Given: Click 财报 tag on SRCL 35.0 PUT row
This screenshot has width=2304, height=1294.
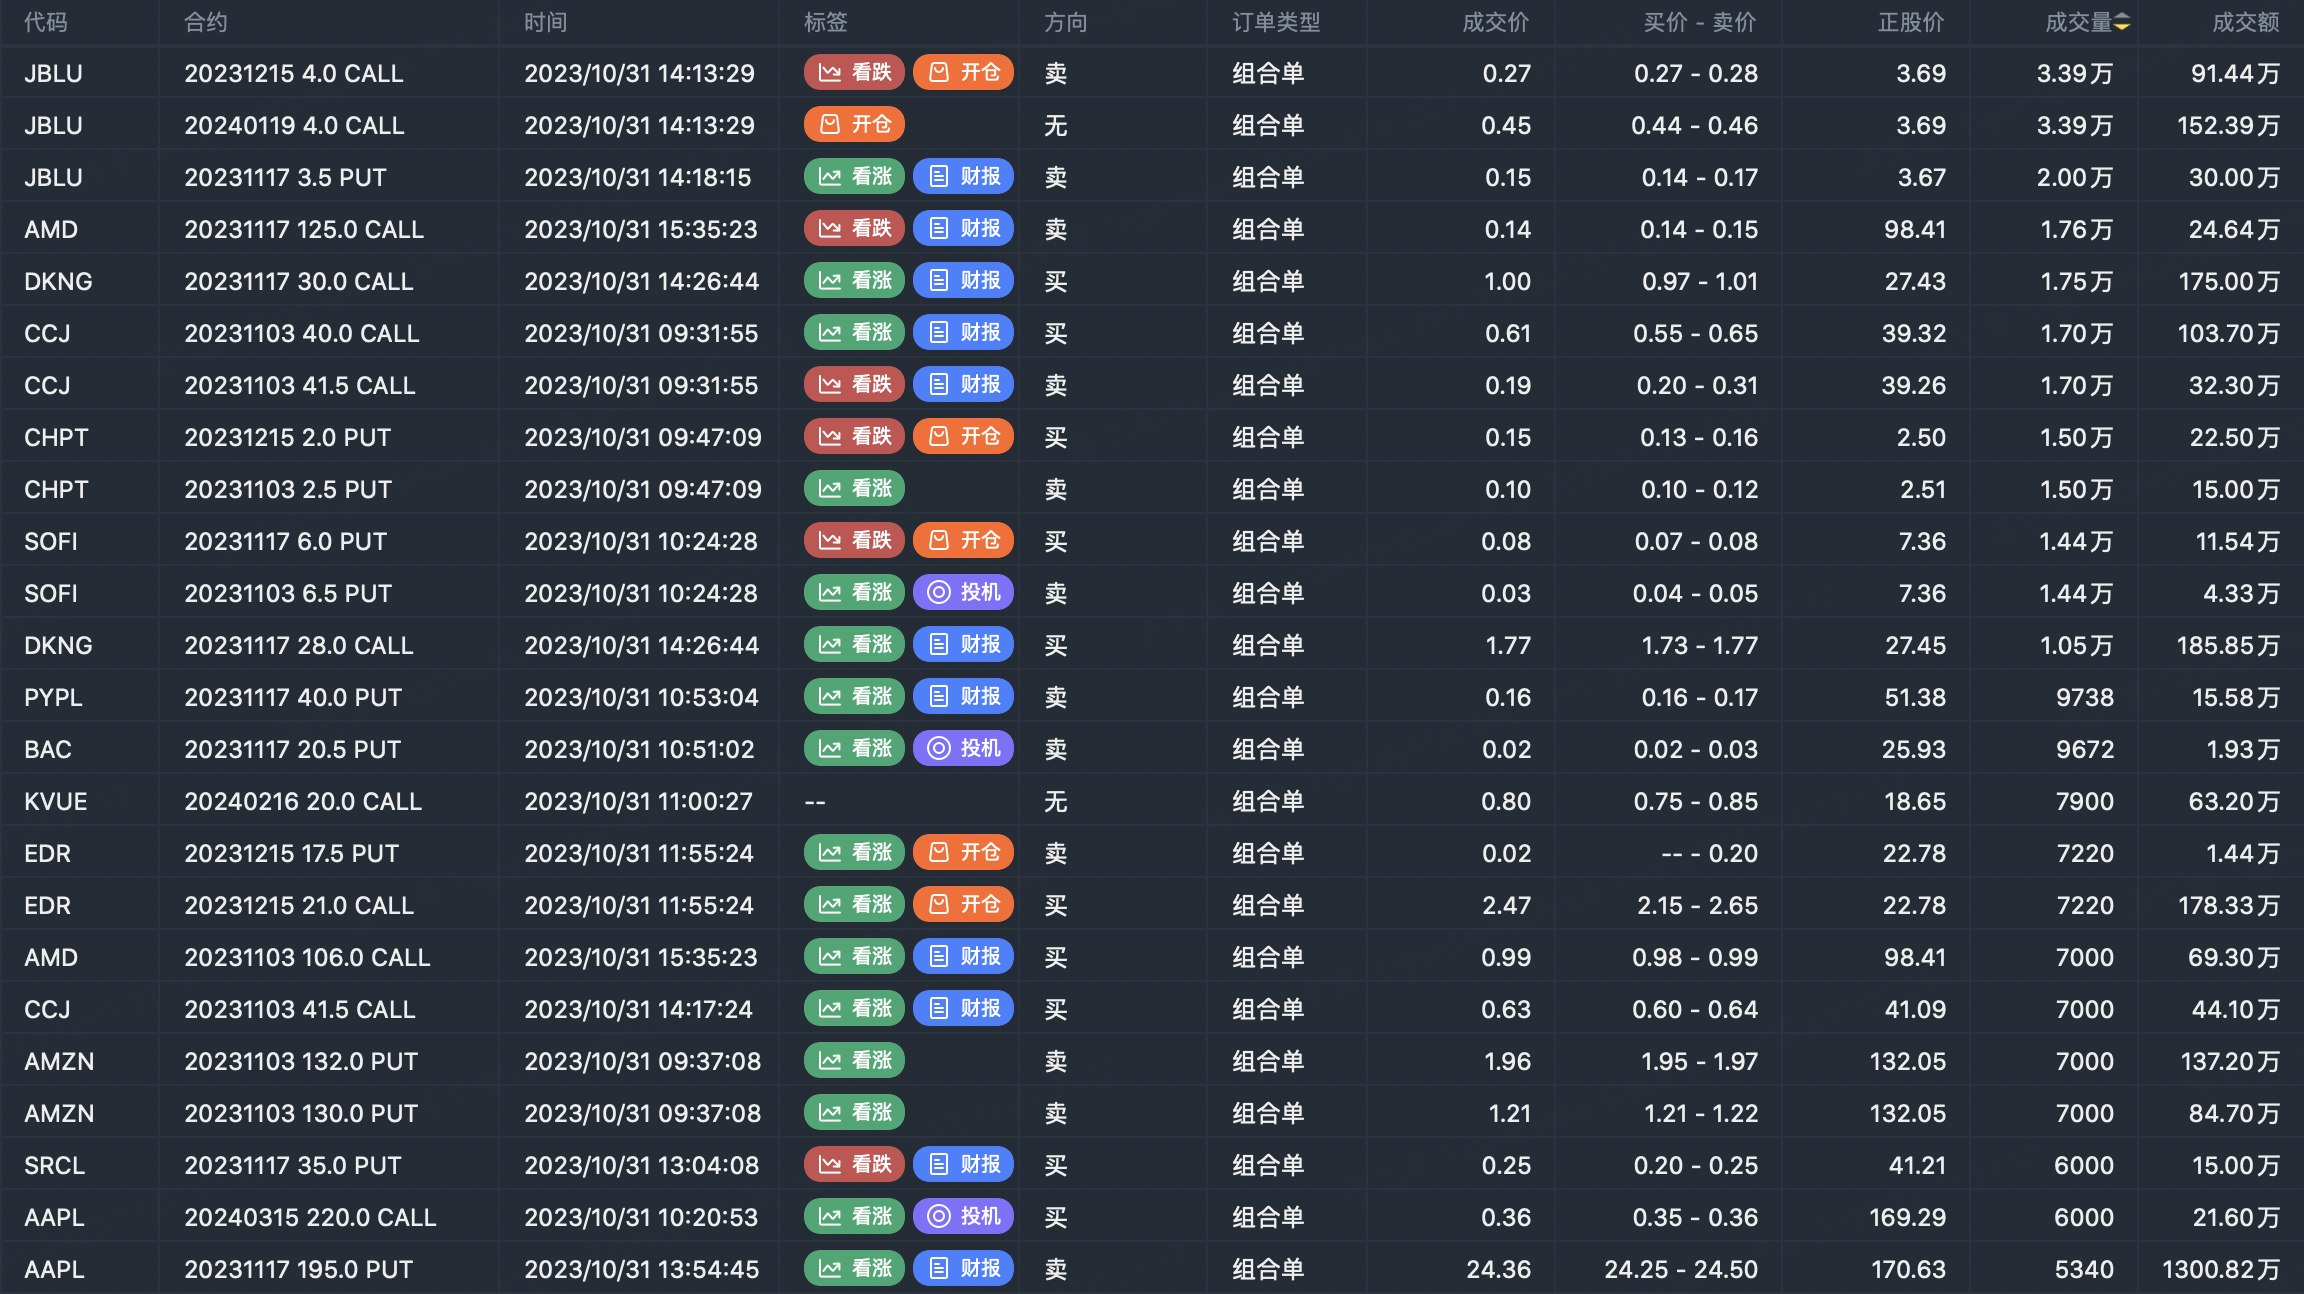Looking at the screenshot, I should [x=964, y=1164].
